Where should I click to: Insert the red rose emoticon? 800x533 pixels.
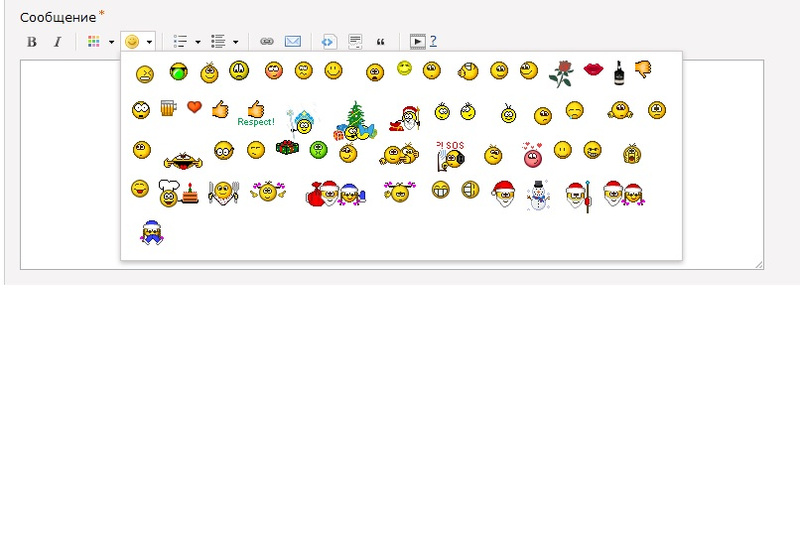pyautogui.click(x=561, y=74)
